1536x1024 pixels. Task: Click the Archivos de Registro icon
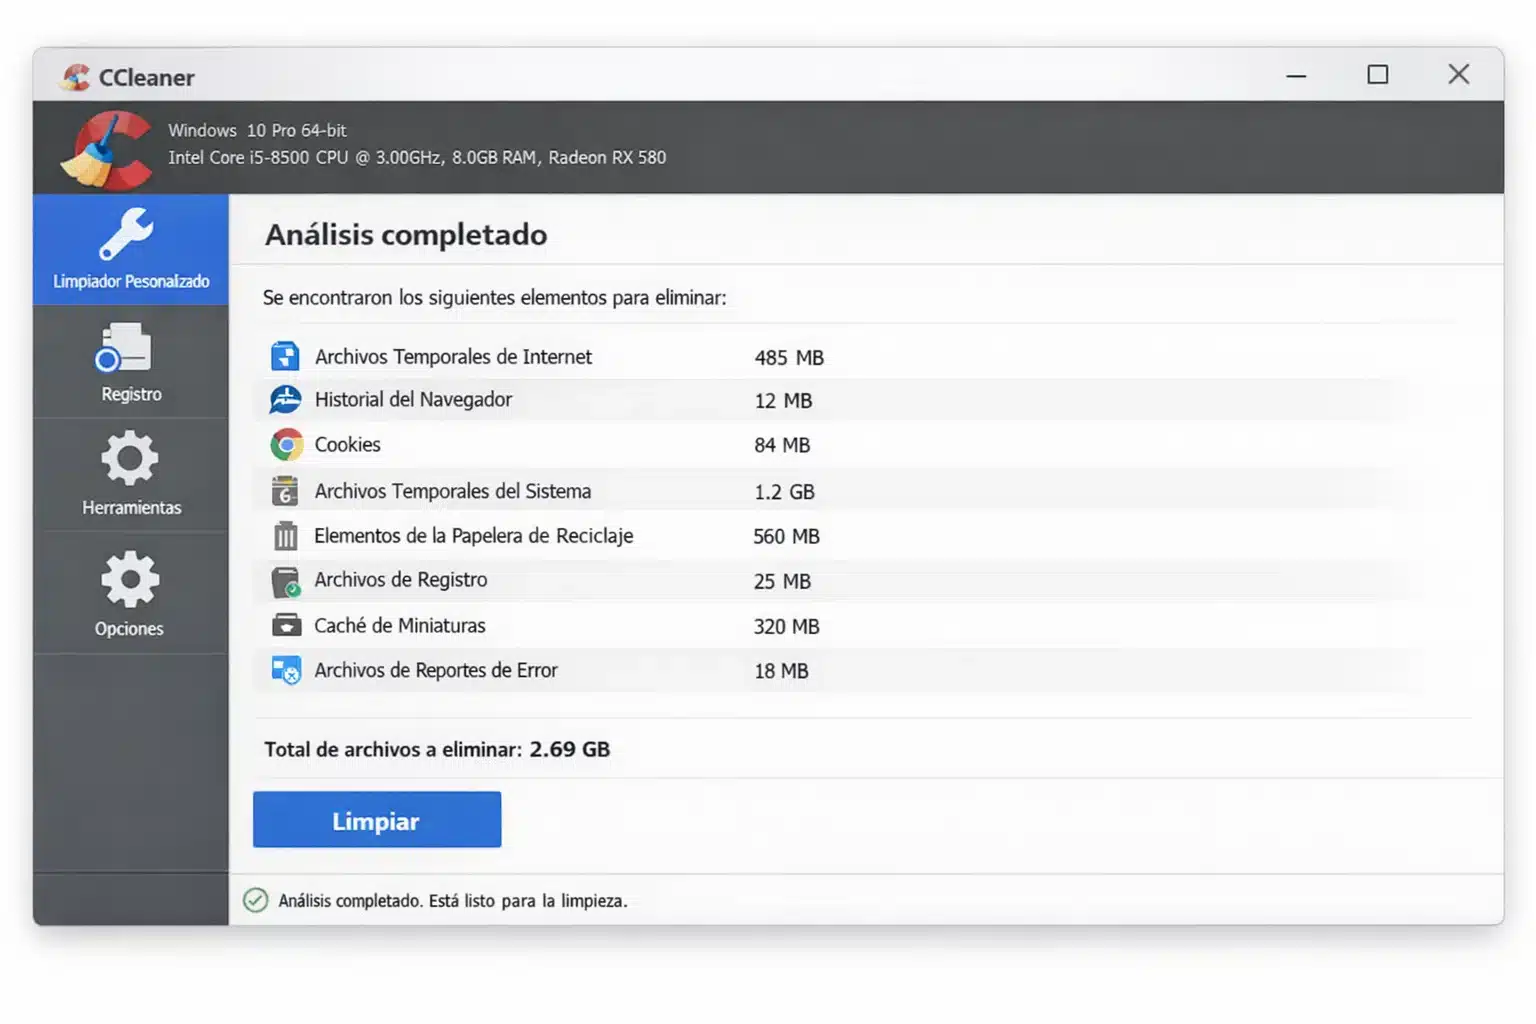tap(284, 580)
